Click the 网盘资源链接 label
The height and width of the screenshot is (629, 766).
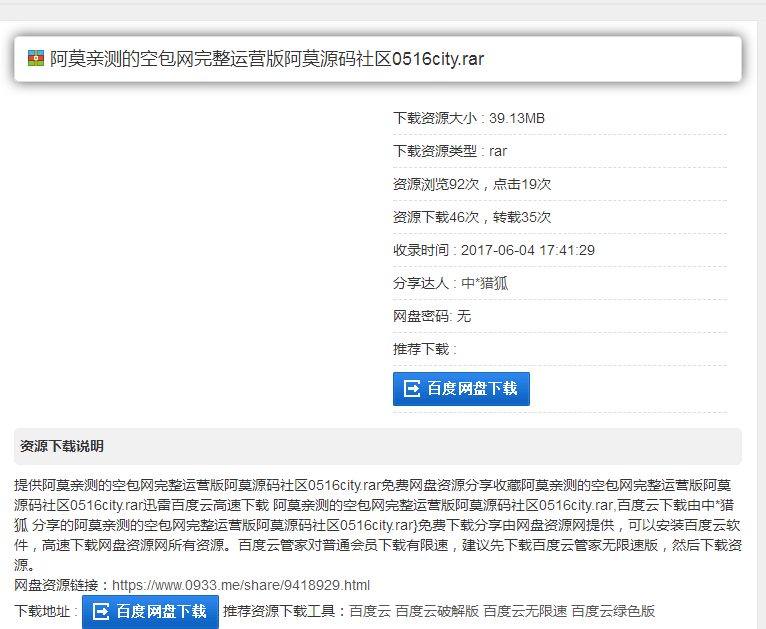click(63, 585)
